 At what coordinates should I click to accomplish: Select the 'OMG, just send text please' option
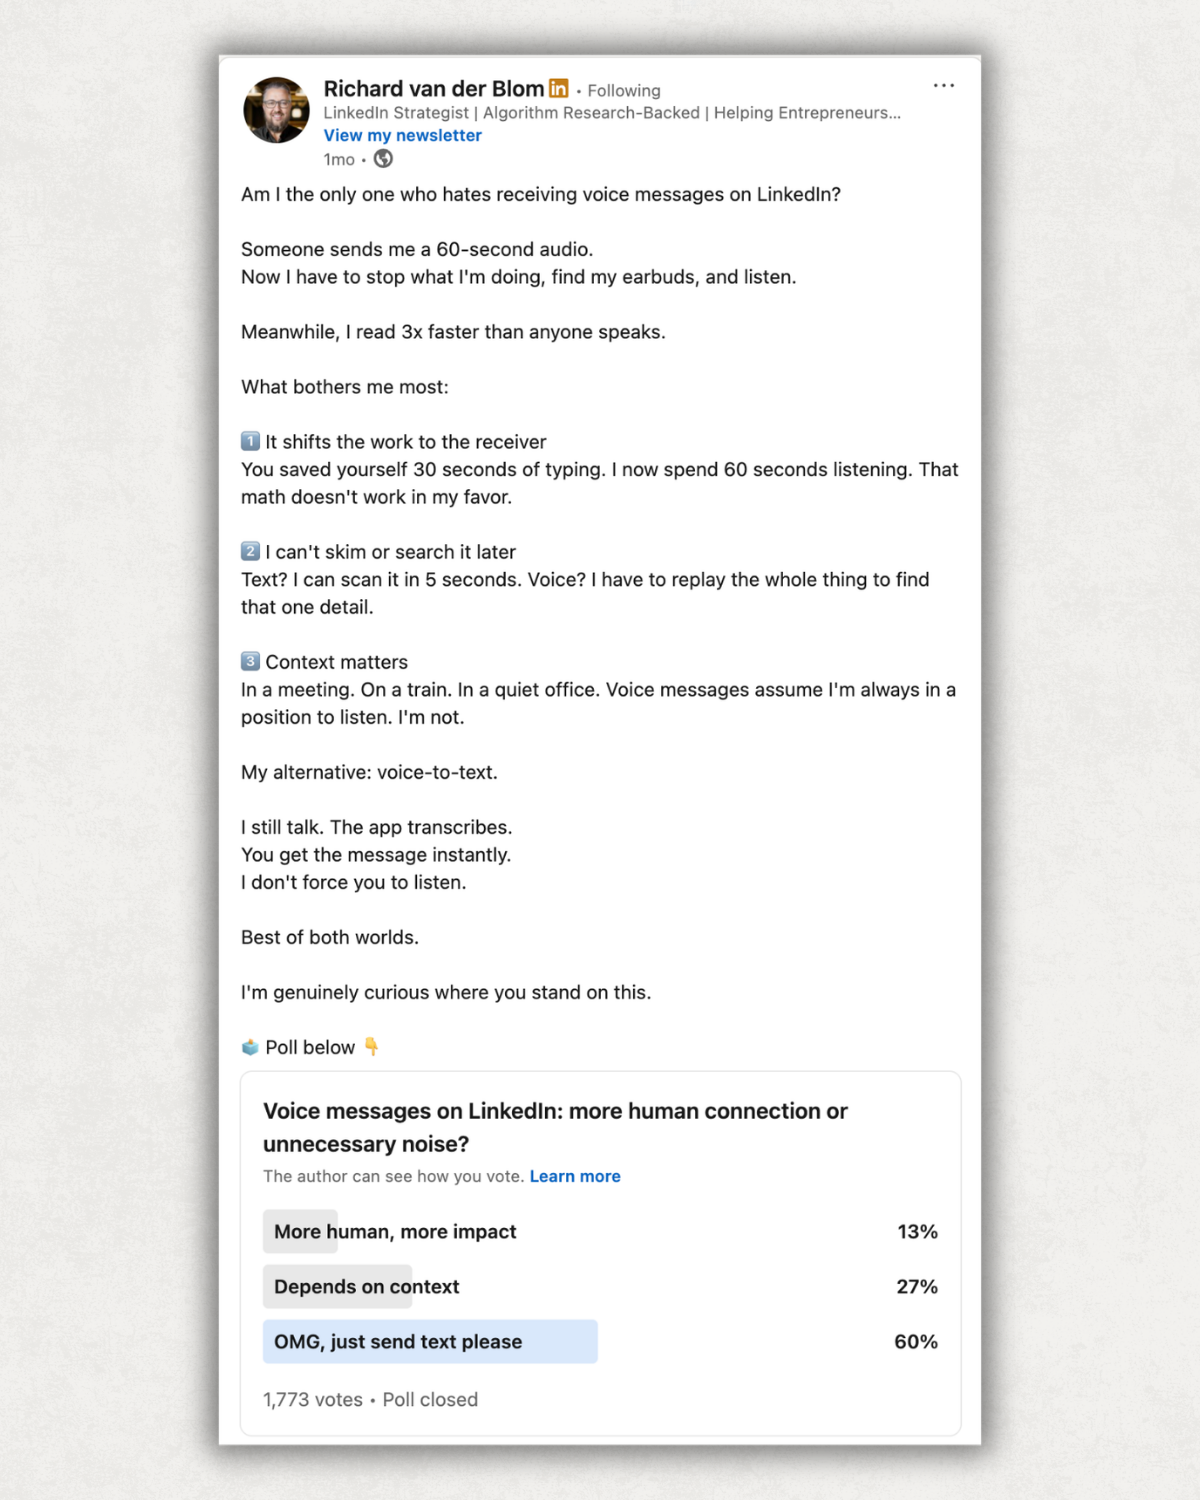pos(398,1341)
